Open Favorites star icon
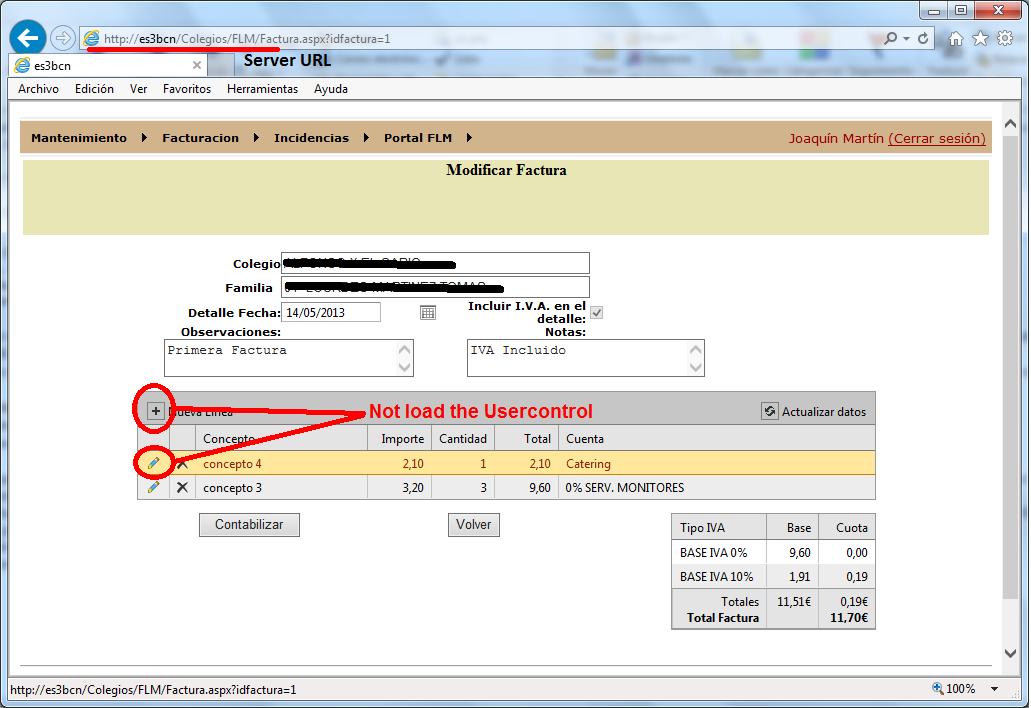The width and height of the screenshot is (1031, 708). click(x=980, y=38)
